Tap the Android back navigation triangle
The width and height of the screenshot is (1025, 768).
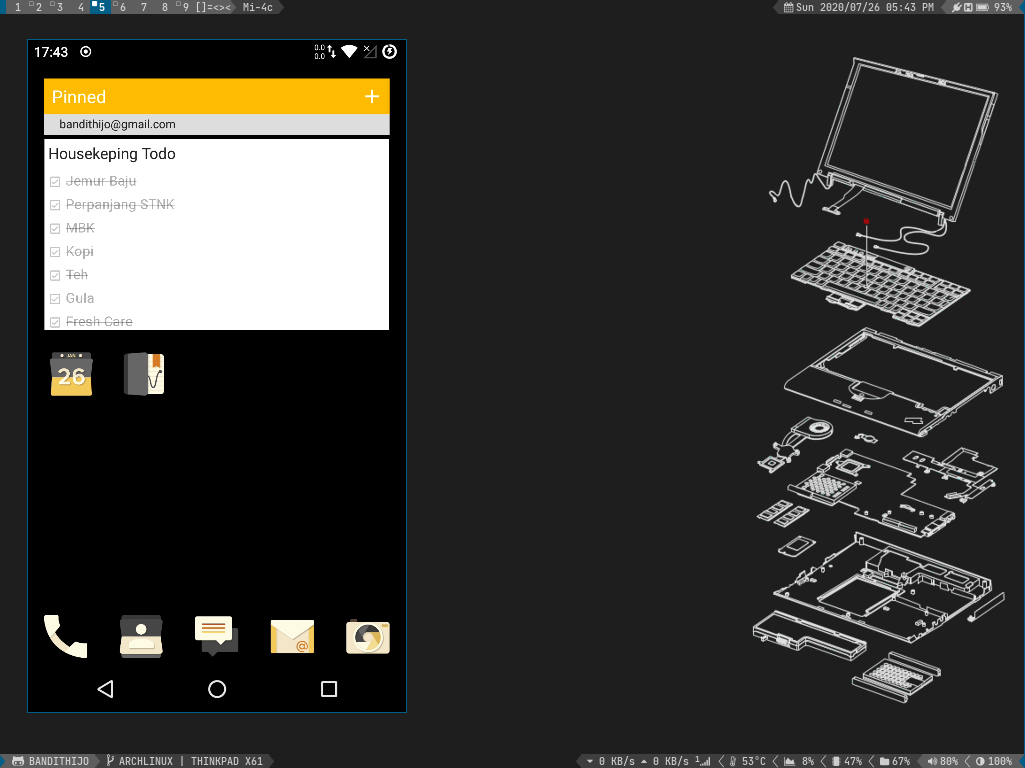(105, 689)
